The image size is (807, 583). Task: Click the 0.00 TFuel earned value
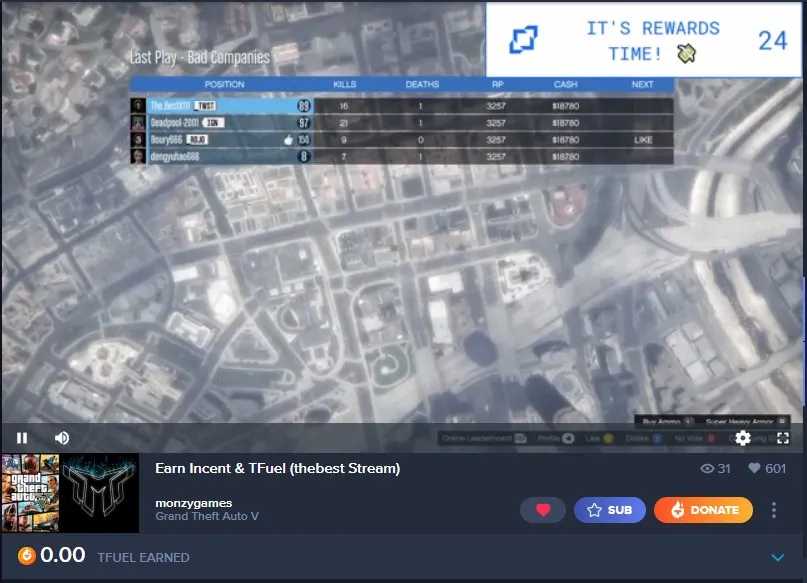click(x=63, y=555)
